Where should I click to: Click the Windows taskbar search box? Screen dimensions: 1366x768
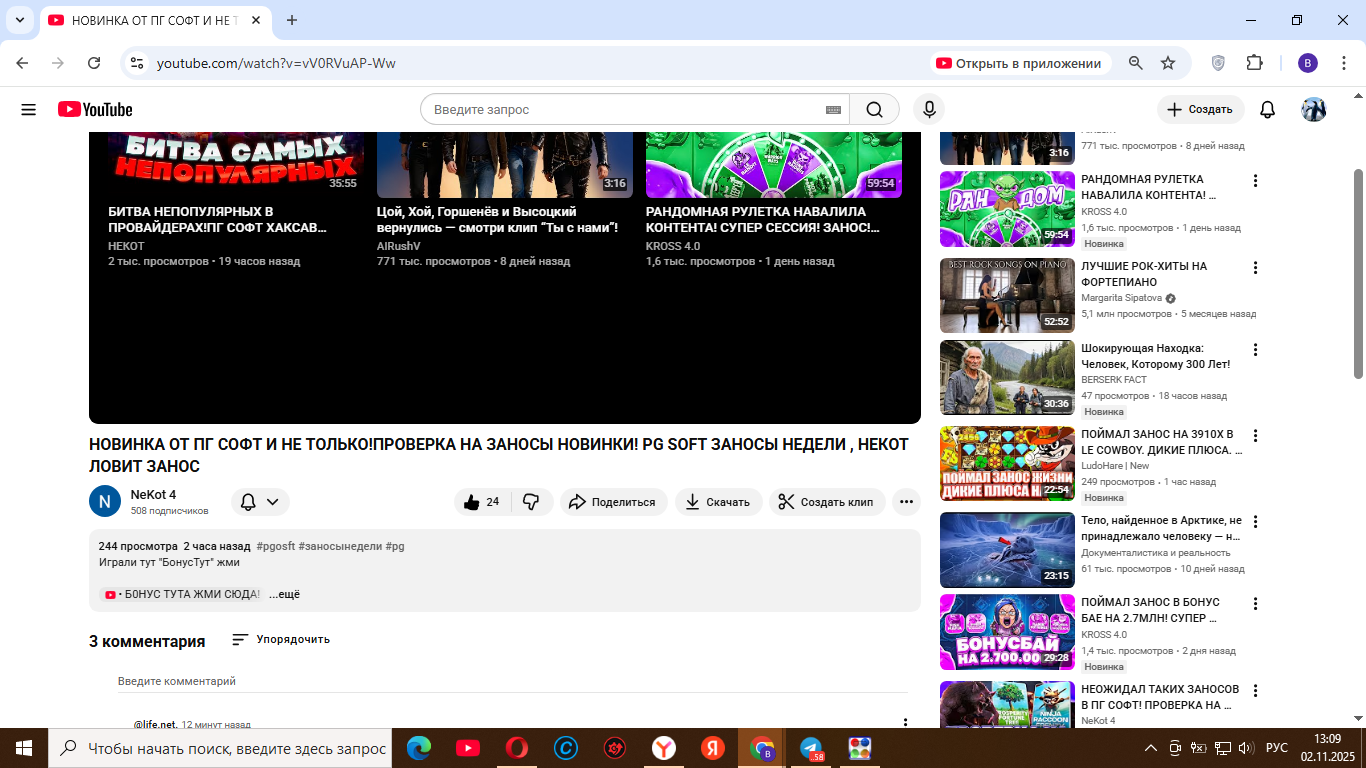pyautogui.click(x=220, y=748)
